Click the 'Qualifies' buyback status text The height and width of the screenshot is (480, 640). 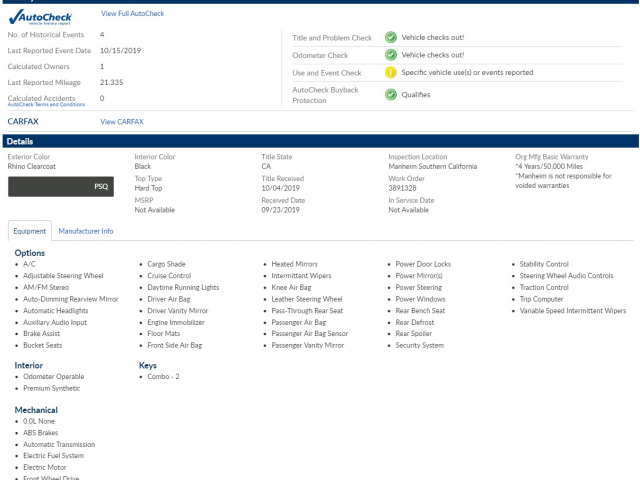click(416, 95)
